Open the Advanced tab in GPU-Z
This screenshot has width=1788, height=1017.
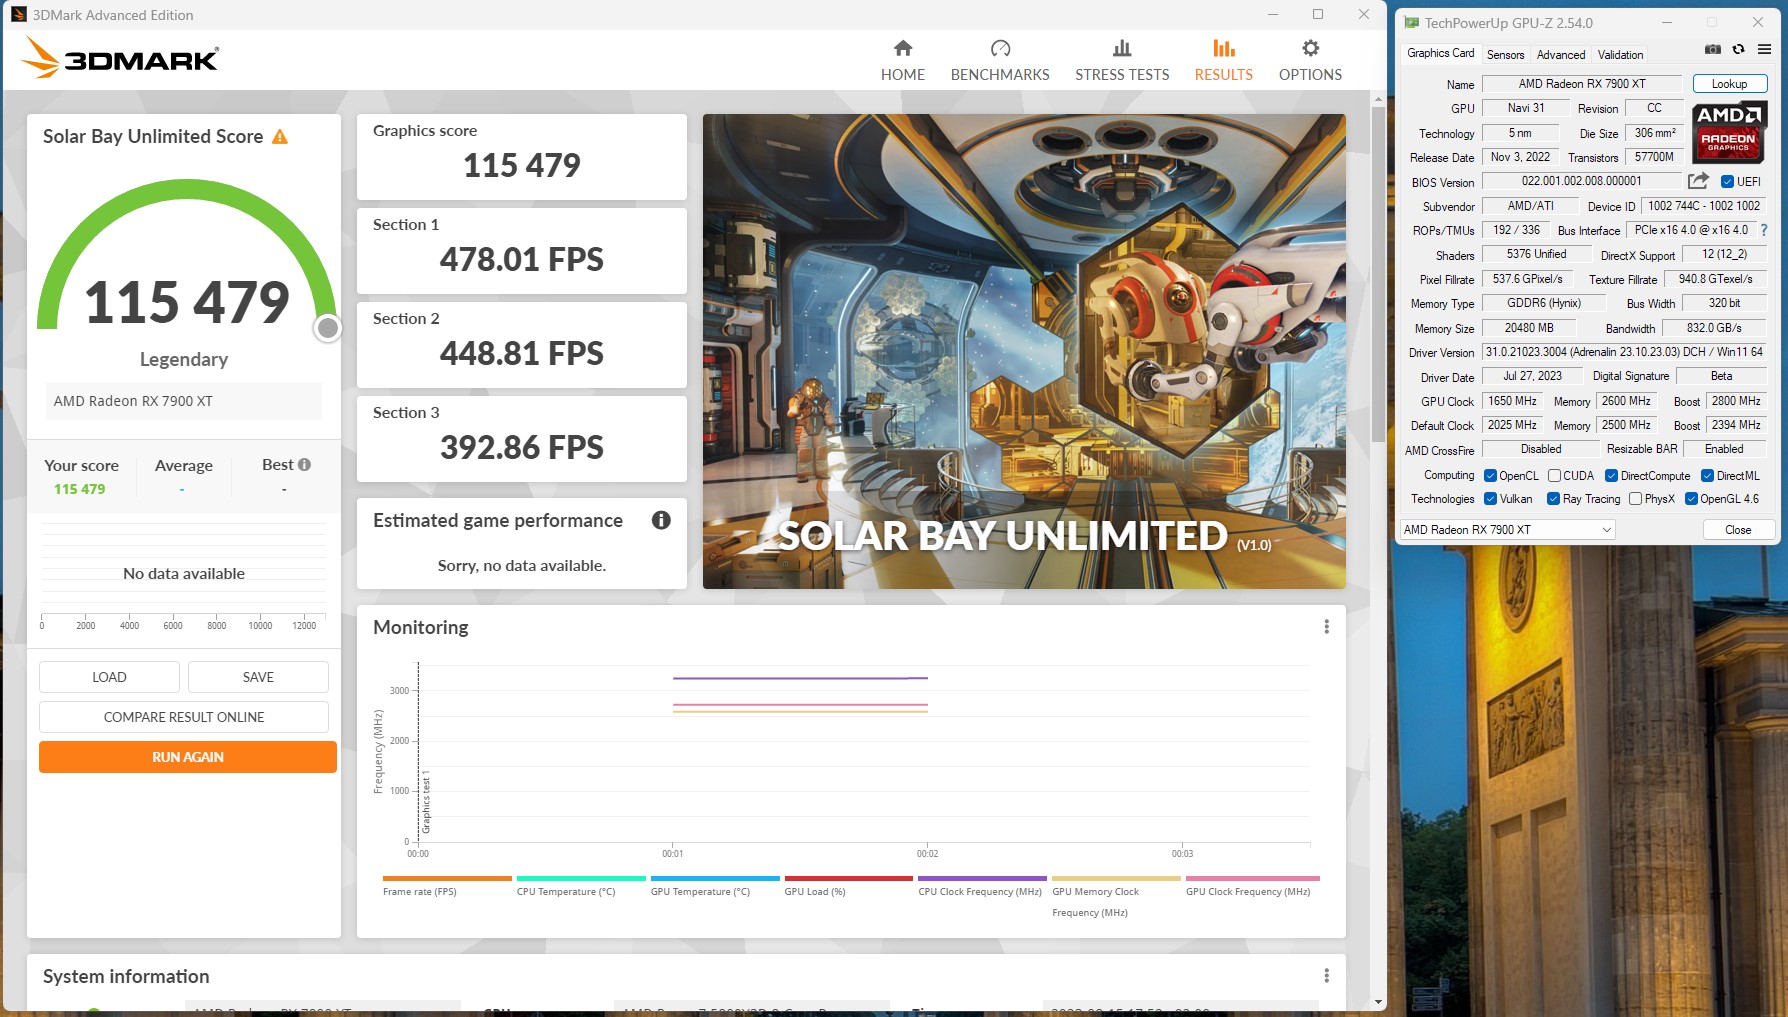(1560, 55)
